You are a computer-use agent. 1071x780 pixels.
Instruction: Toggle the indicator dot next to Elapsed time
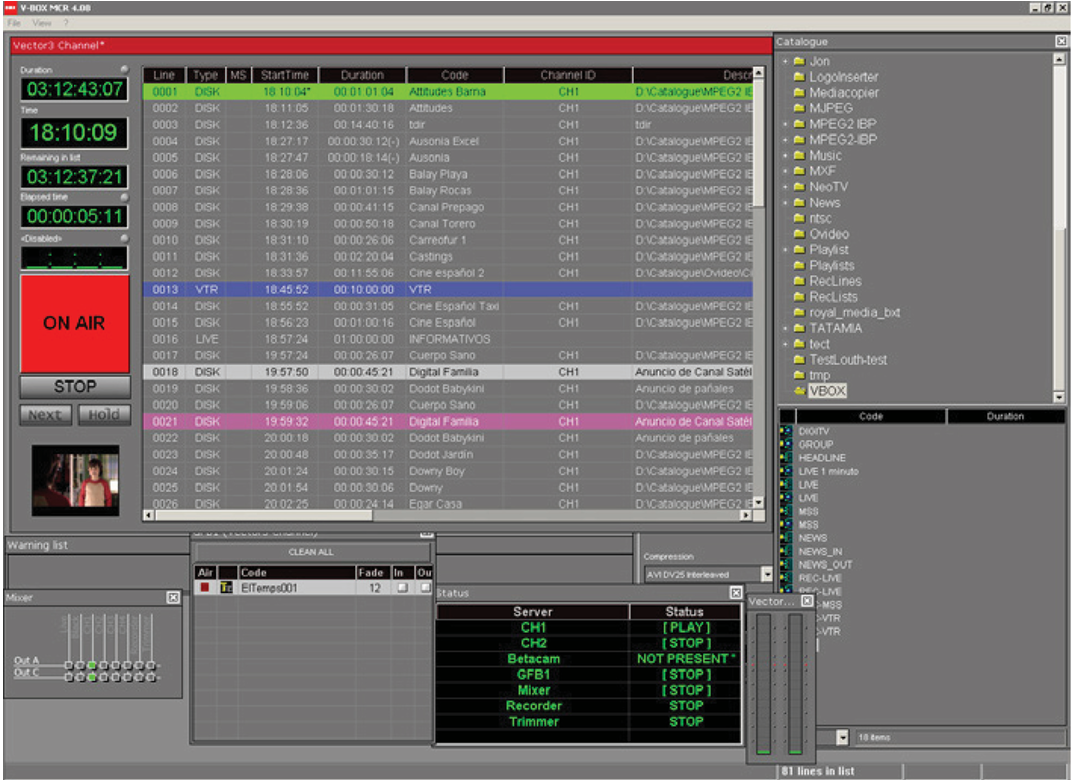click(x=124, y=197)
